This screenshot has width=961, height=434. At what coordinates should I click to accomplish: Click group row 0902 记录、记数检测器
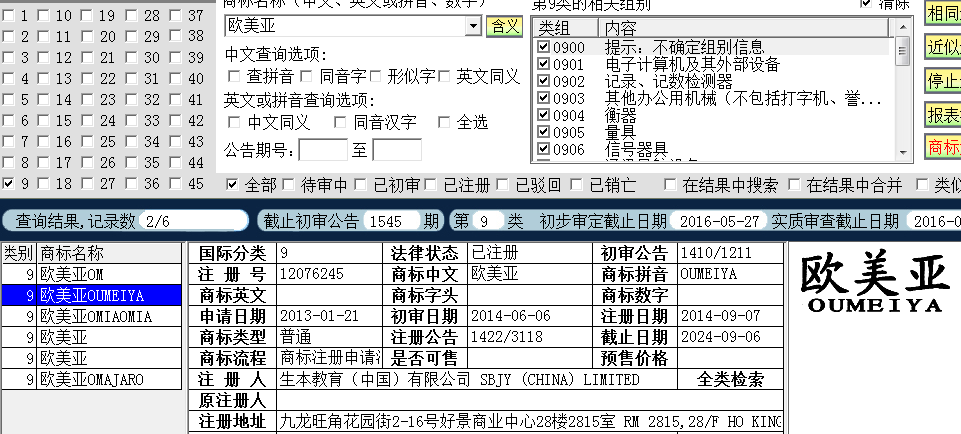pyautogui.click(x=711, y=81)
